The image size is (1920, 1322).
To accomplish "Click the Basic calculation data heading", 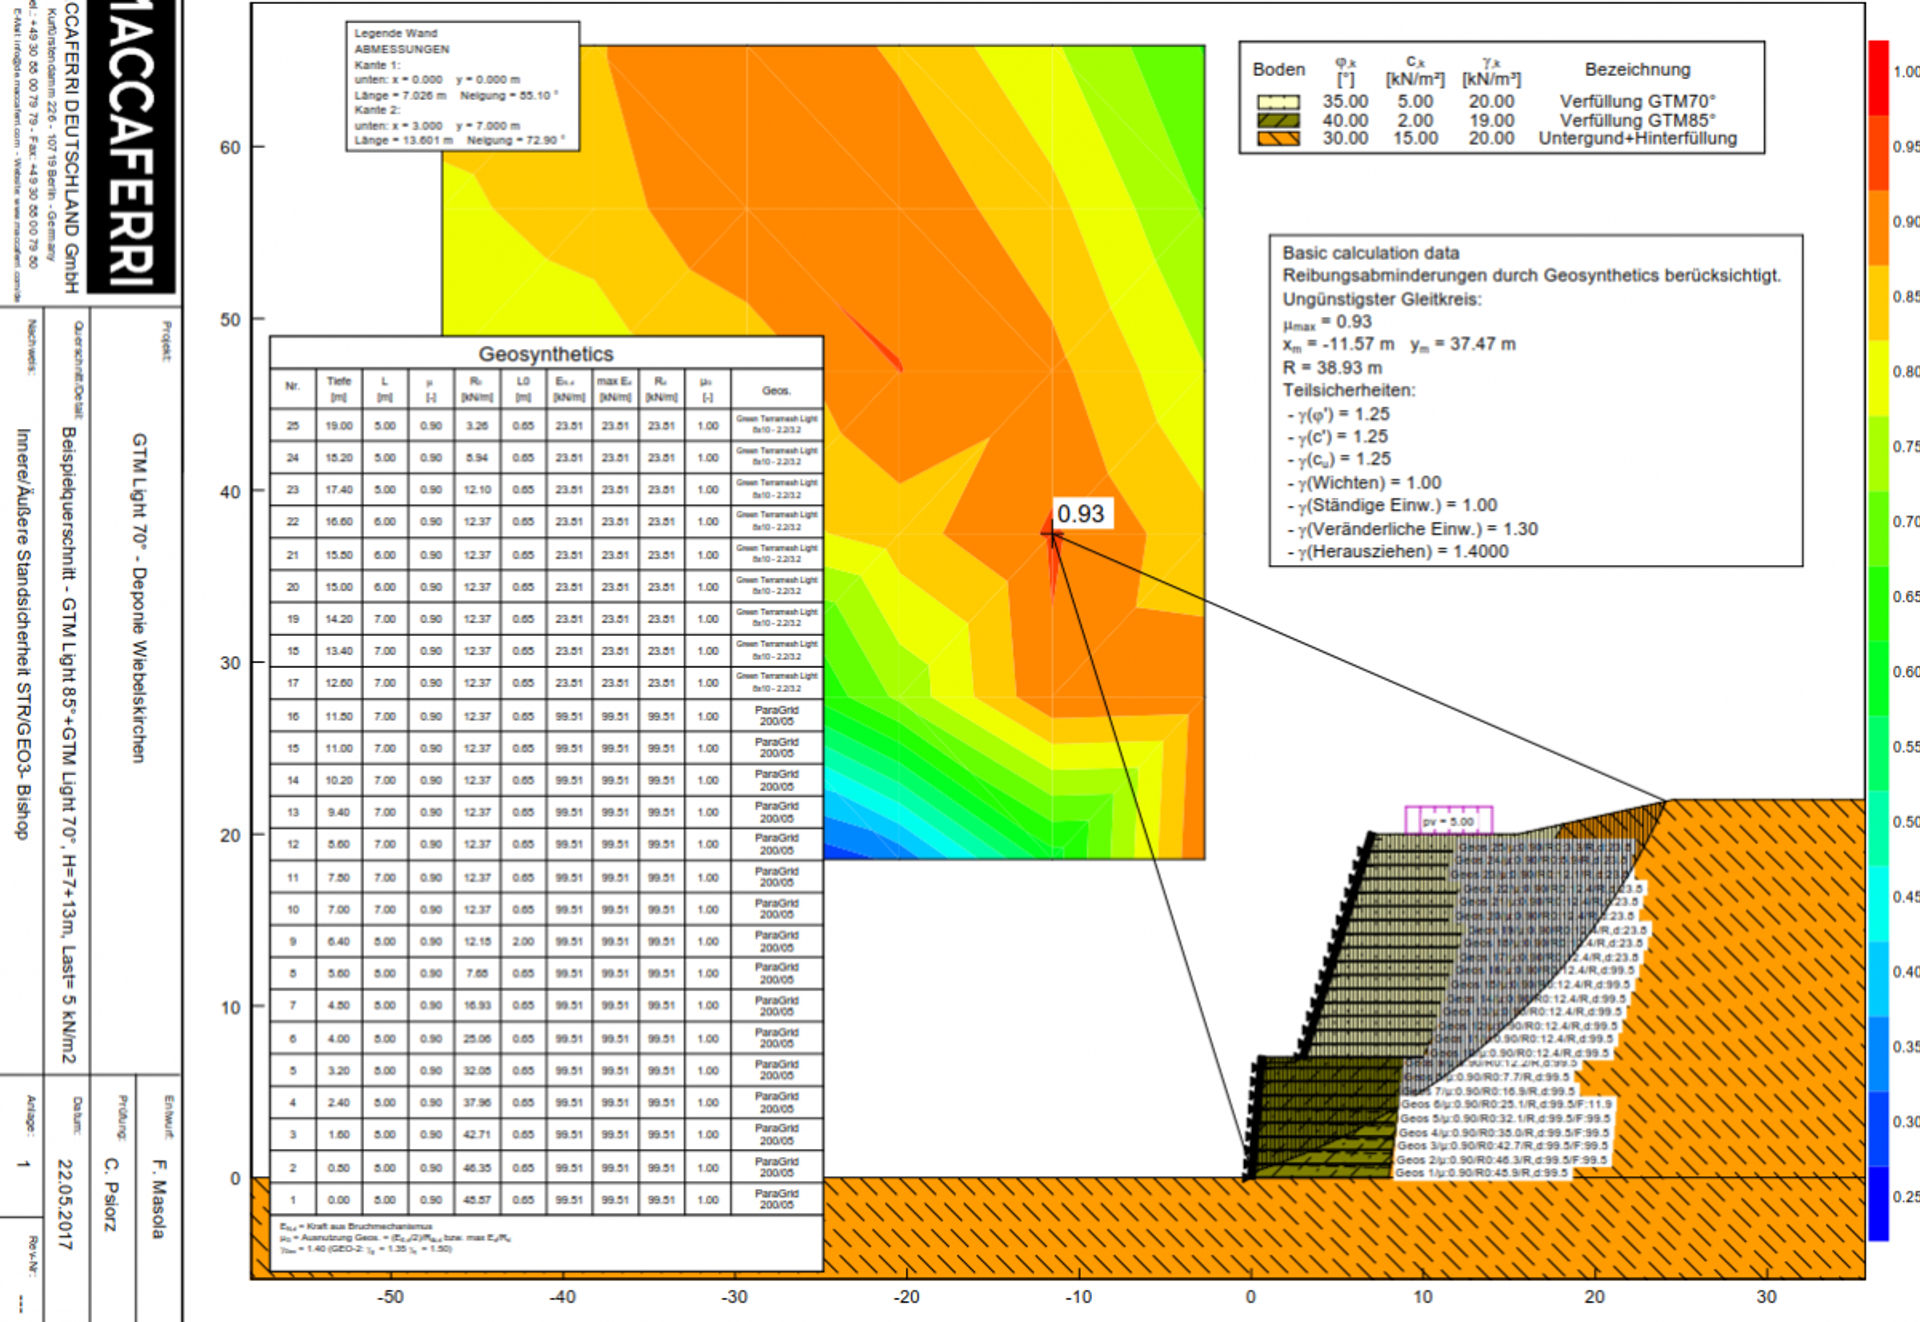I will (x=1371, y=253).
